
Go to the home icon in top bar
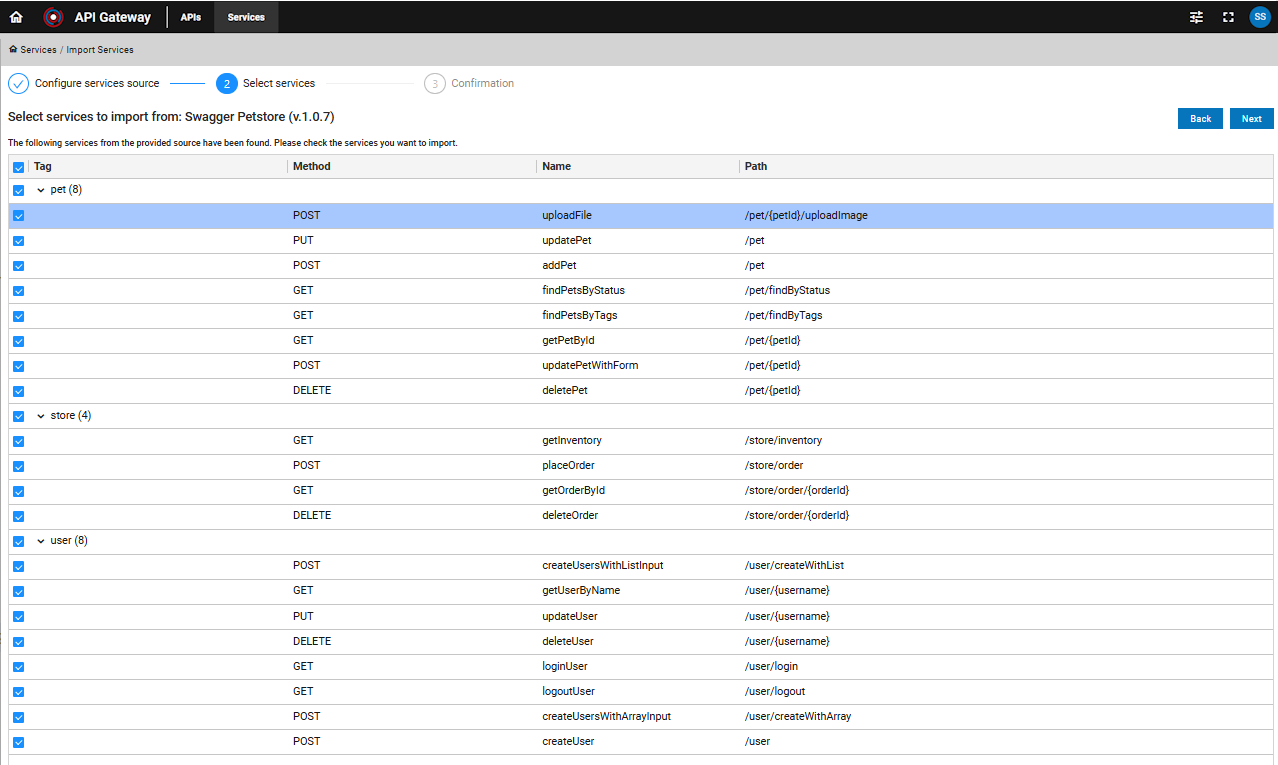(16, 17)
